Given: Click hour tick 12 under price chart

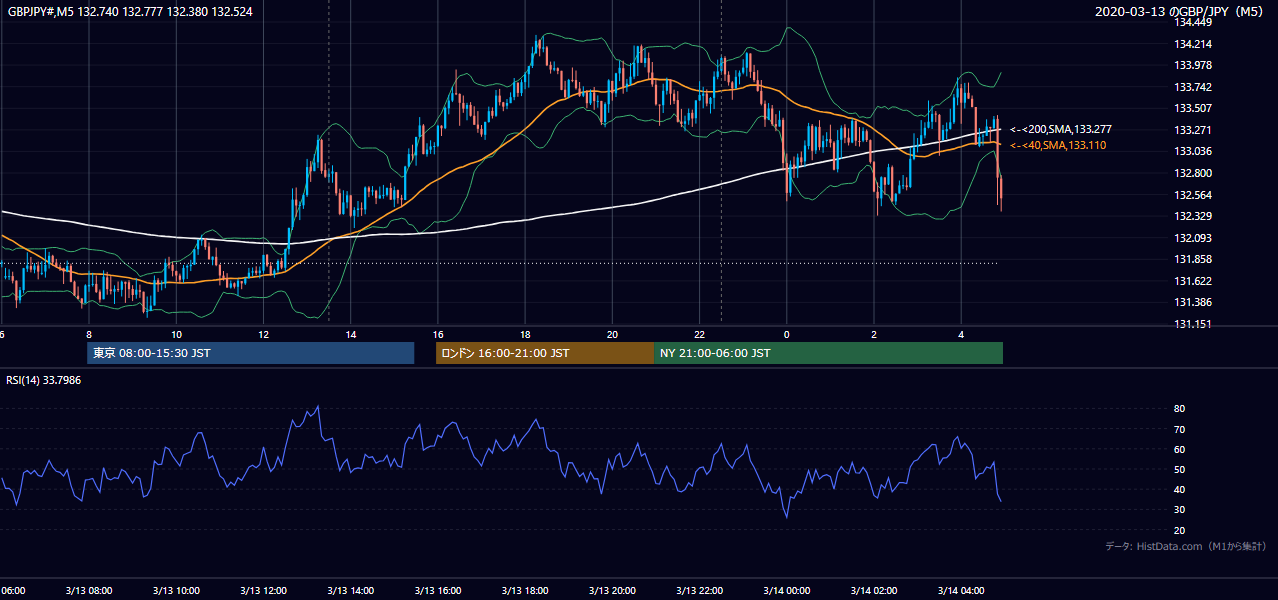Looking at the screenshot, I should [263, 334].
